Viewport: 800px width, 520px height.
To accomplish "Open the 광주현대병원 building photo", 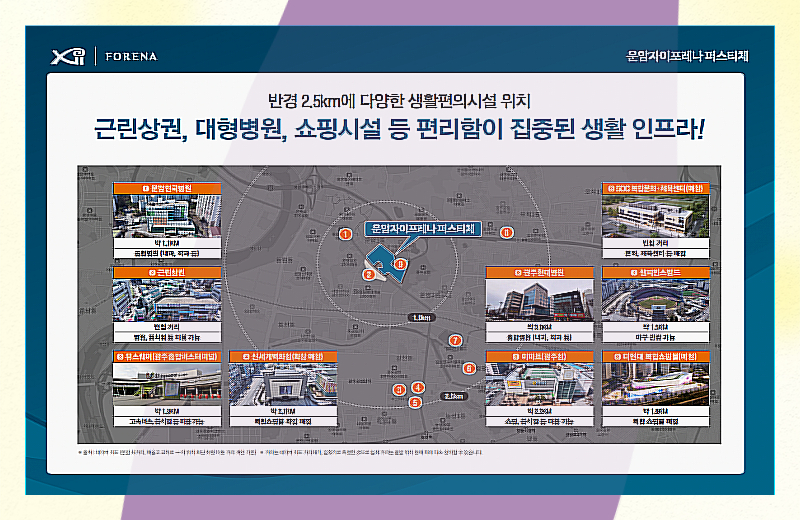I will point(539,300).
